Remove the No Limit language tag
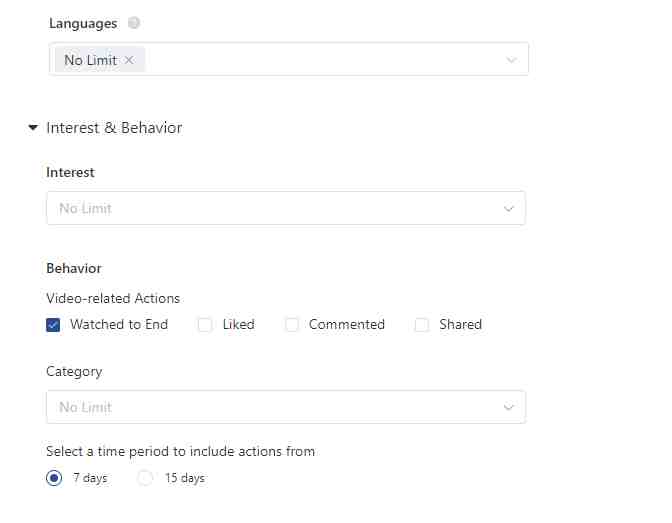This screenshot has height=523, width=672. pyautogui.click(x=129, y=60)
